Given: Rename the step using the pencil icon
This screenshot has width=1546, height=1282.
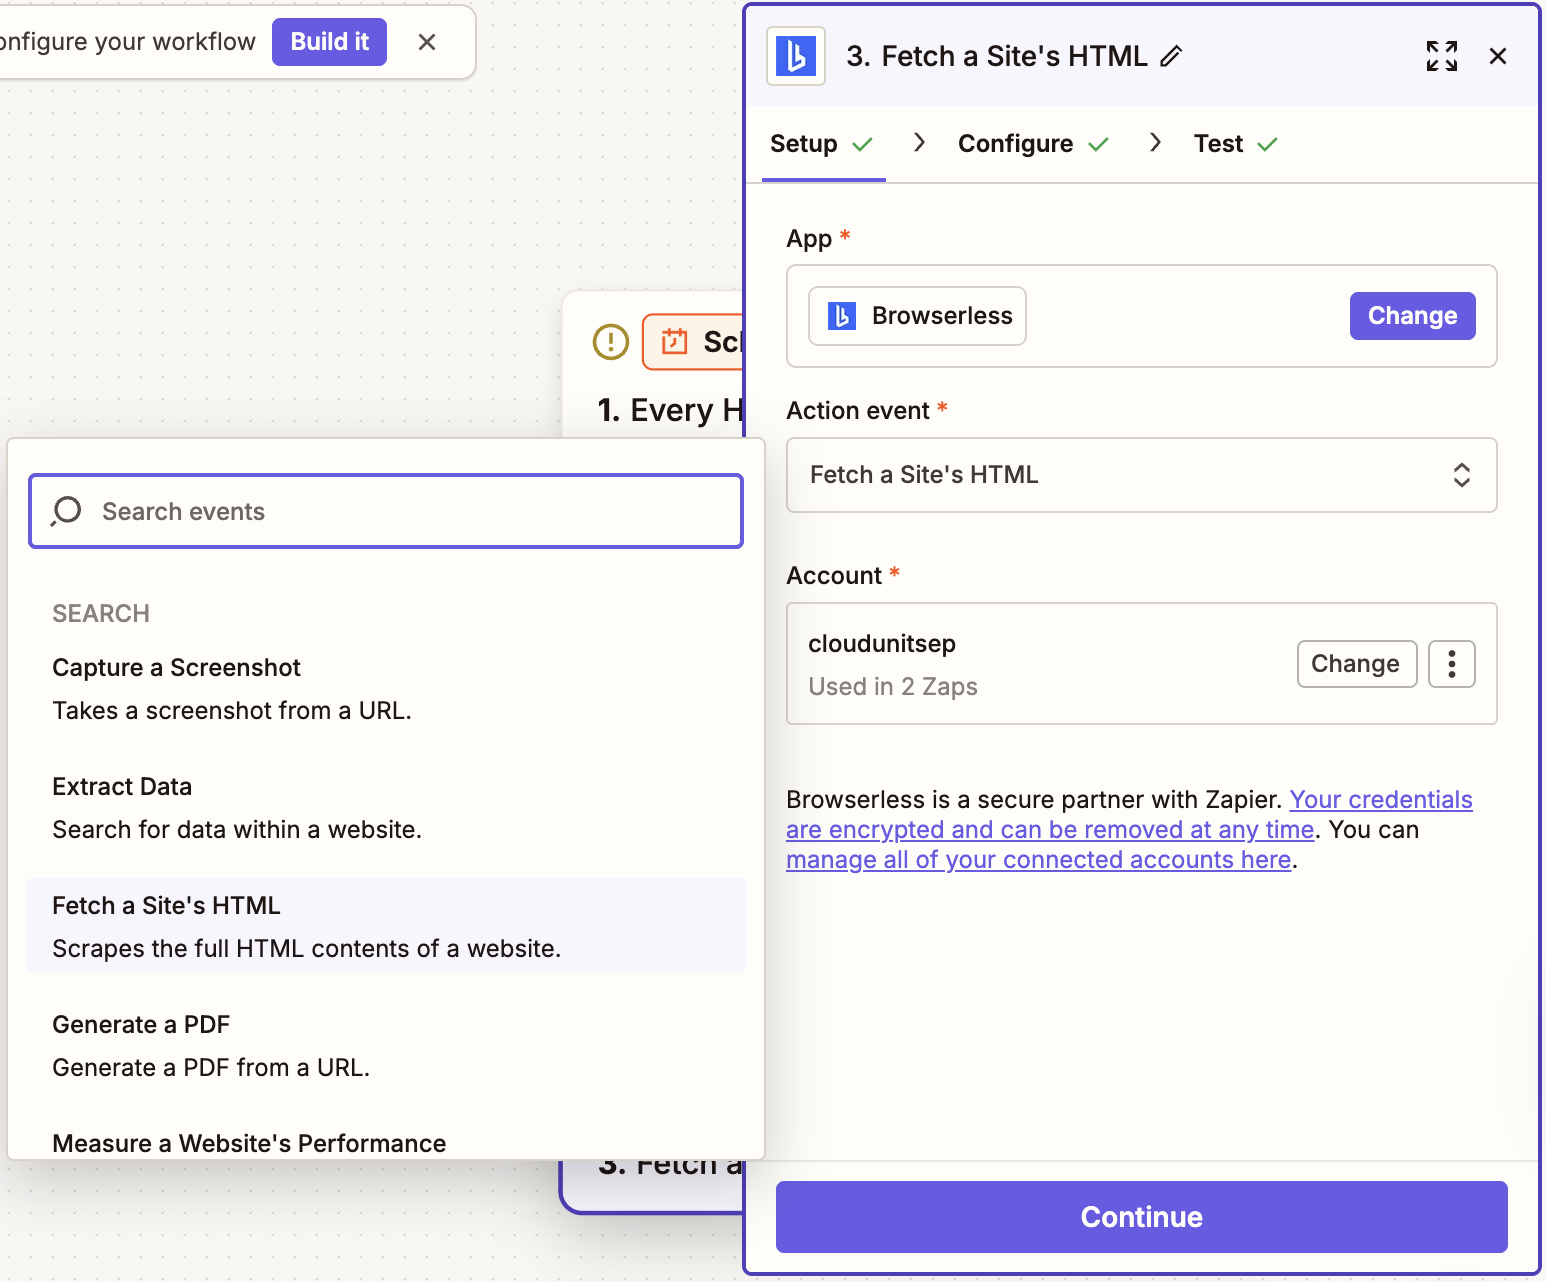Looking at the screenshot, I should pyautogui.click(x=1171, y=57).
